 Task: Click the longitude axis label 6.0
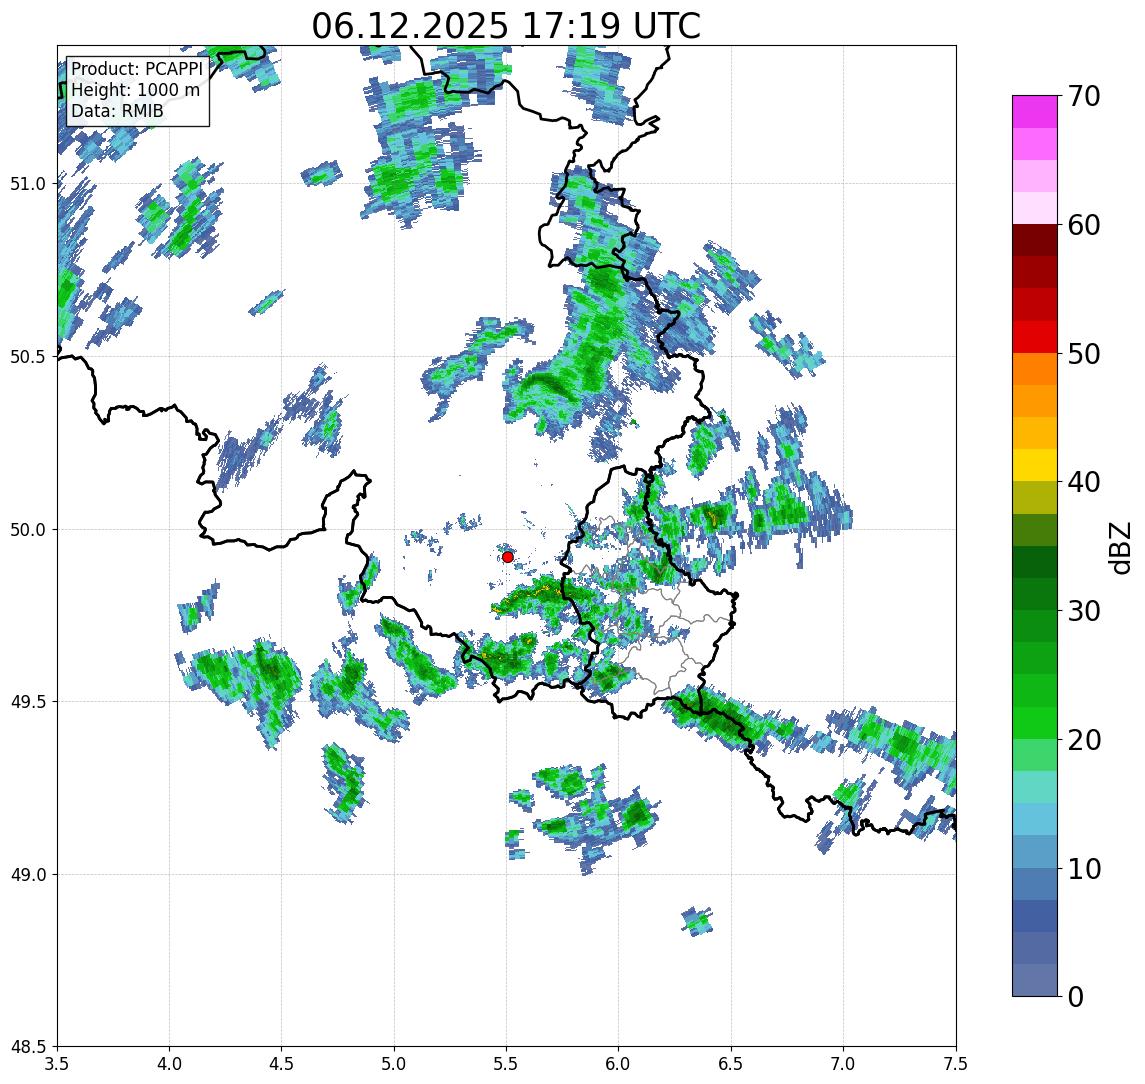click(619, 1064)
